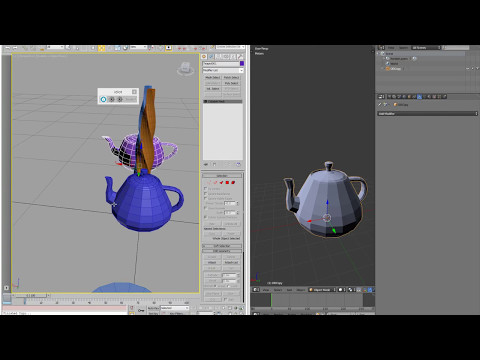The height and width of the screenshot is (360, 480).
Task: Select Polygon sub-object mode
Action: tap(227, 182)
